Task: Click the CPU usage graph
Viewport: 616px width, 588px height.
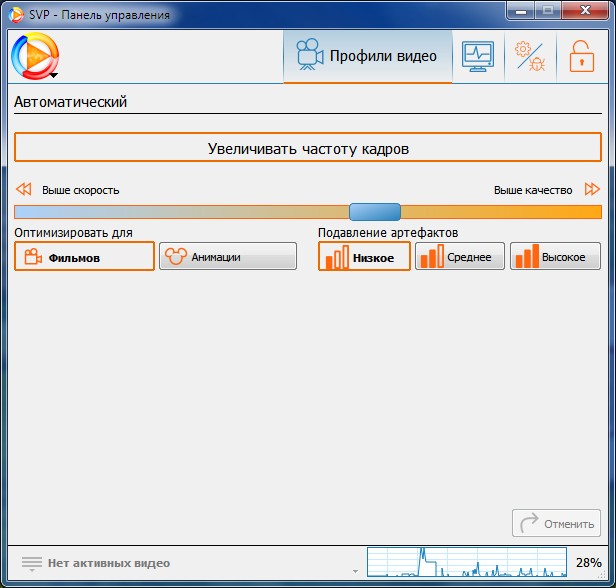Action: (x=467, y=562)
